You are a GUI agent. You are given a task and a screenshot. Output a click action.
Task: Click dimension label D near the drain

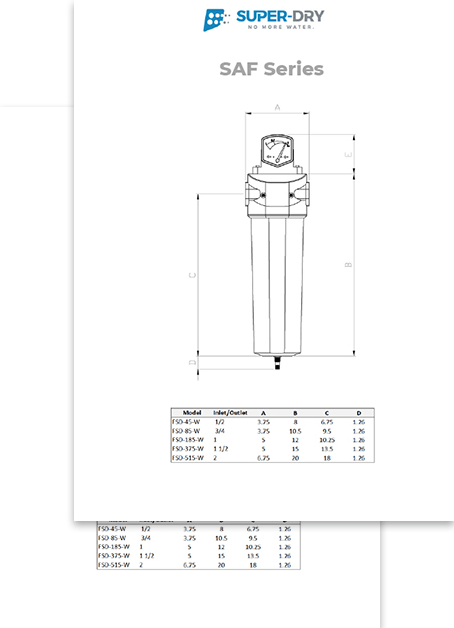point(193,362)
